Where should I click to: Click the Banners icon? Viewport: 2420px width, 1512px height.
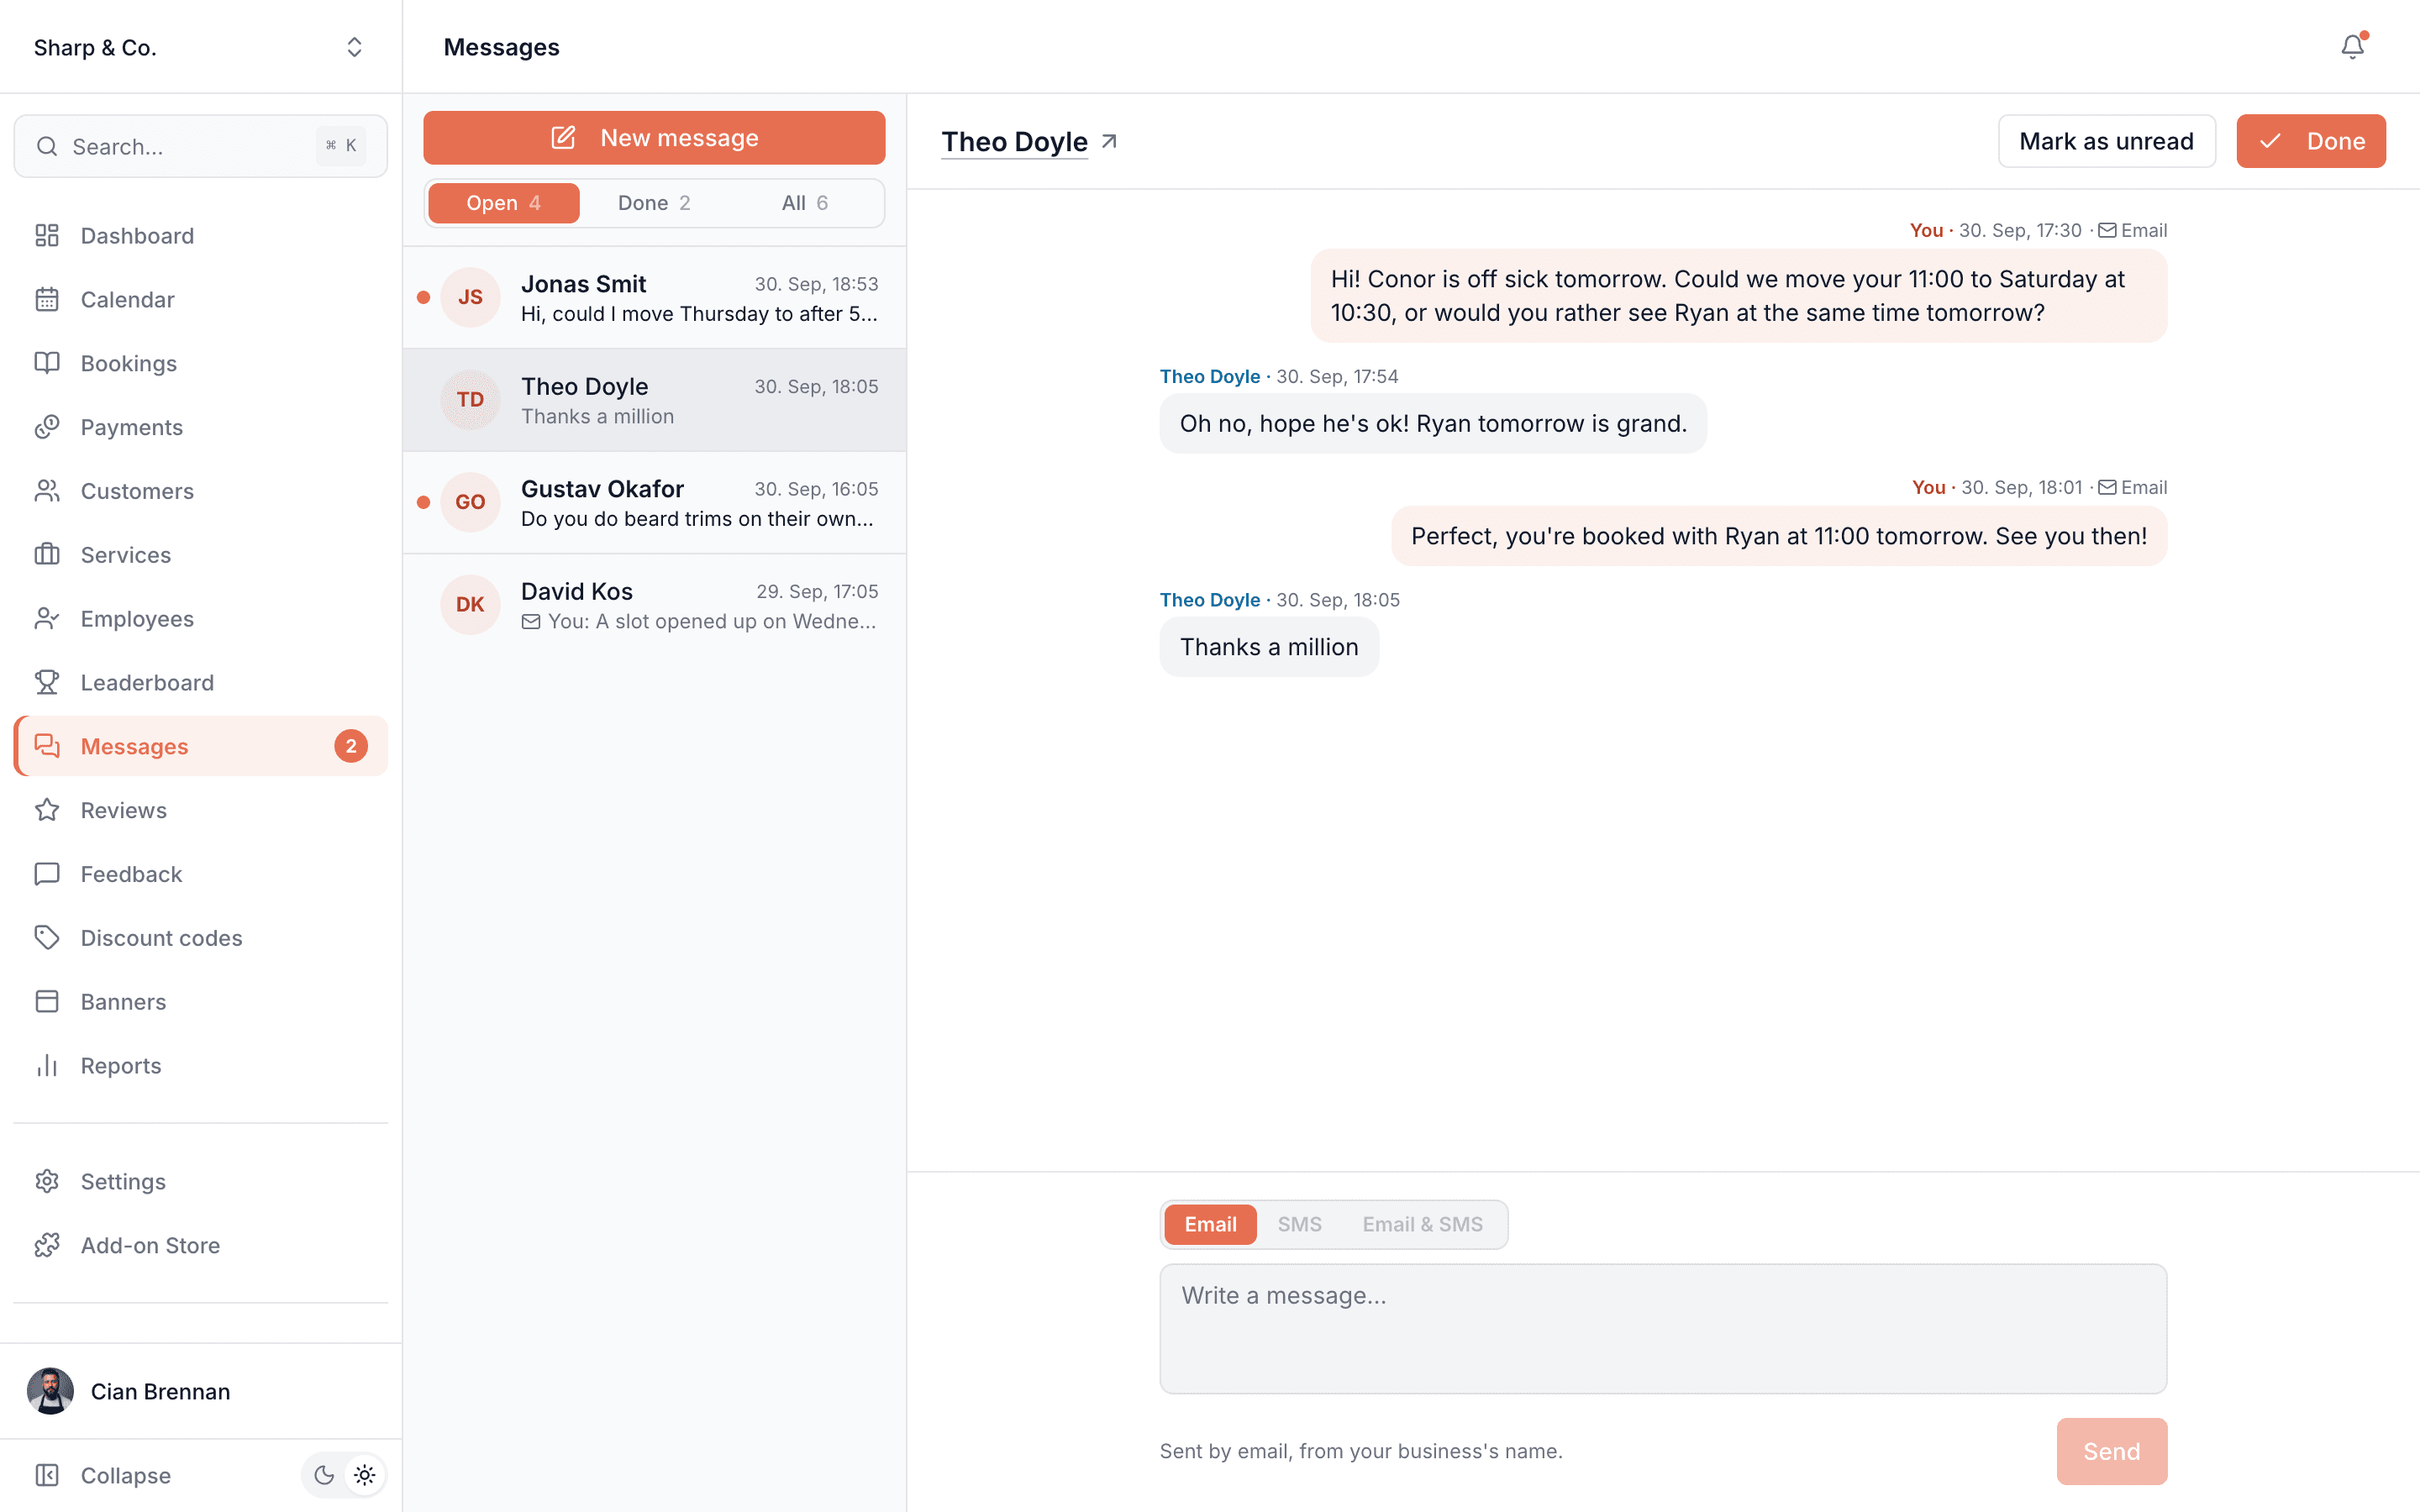click(x=47, y=1001)
